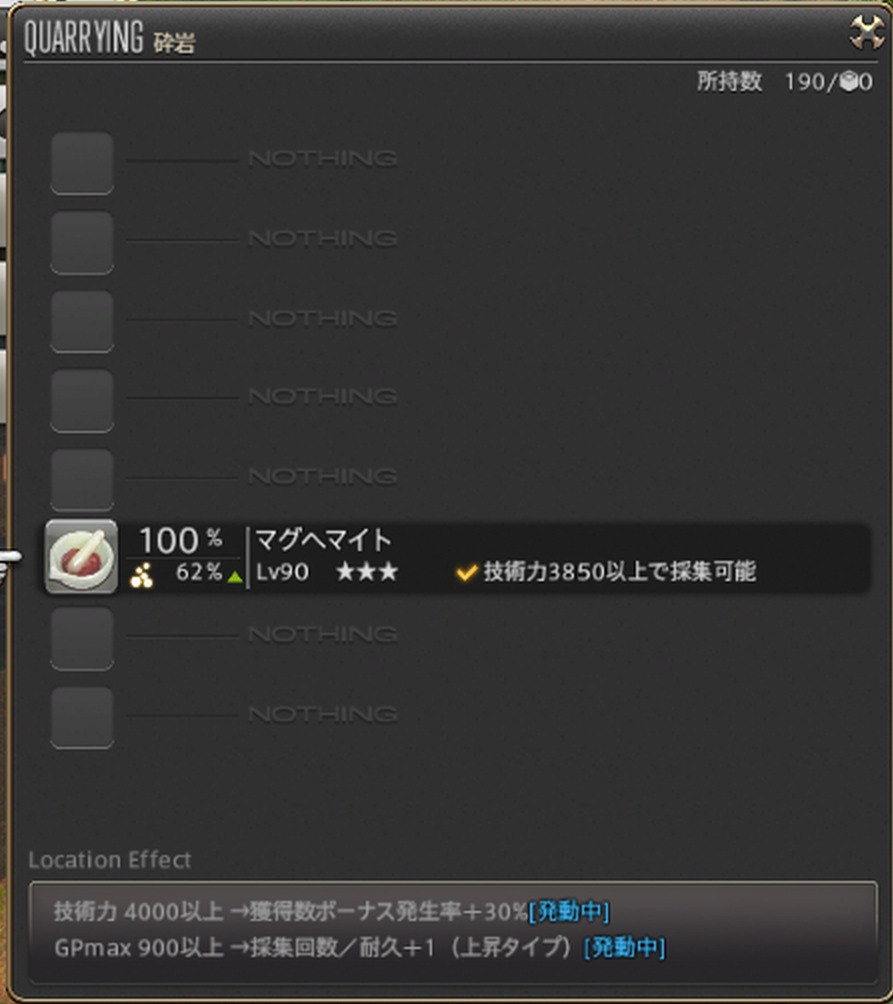The width and height of the screenshot is (893, 1004).
Task: Select the マグヘマイト item name
Action: 323,540
